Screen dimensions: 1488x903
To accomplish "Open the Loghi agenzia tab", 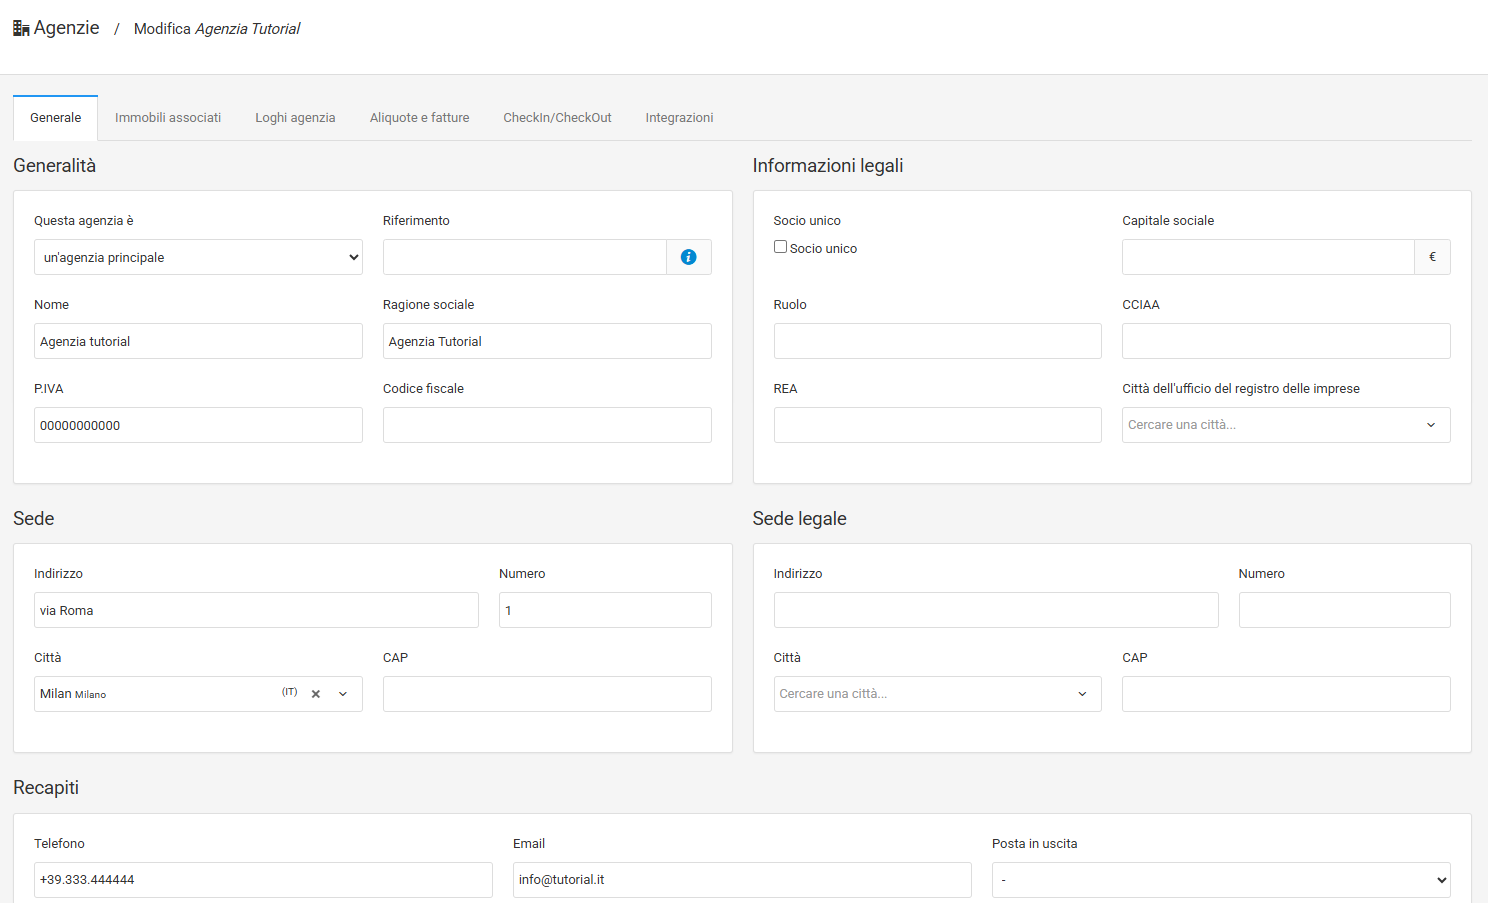I will click(x=295, y=118).
